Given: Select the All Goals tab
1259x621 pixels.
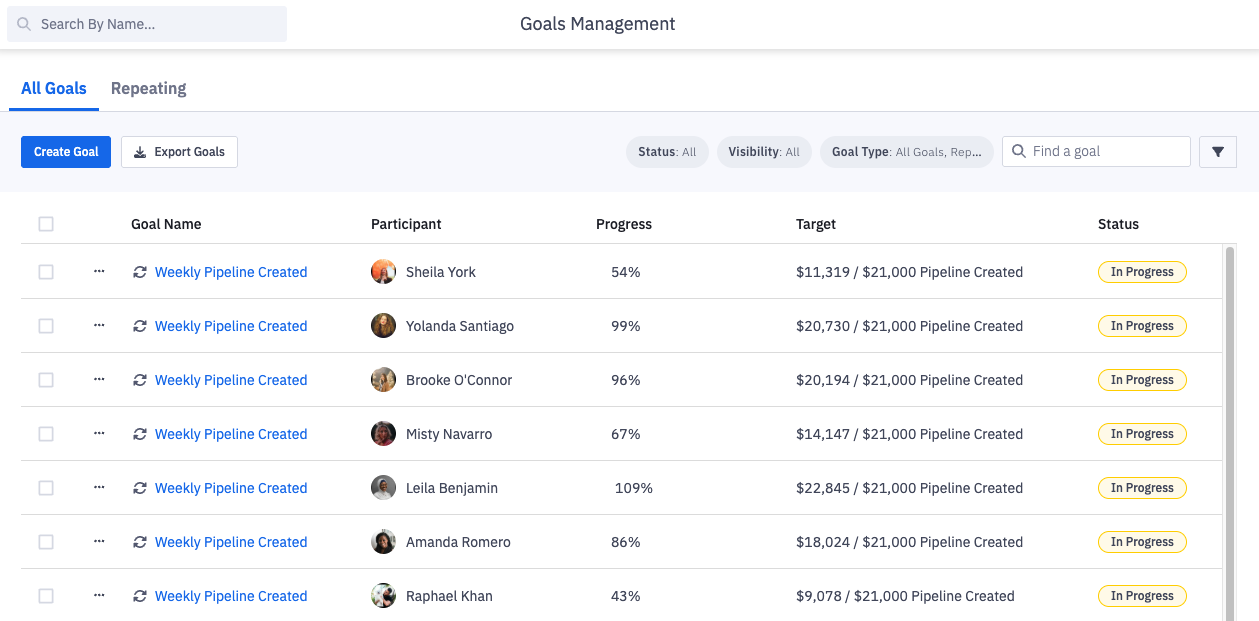Looking at the screenshot, I should click(x=54, y=88).
